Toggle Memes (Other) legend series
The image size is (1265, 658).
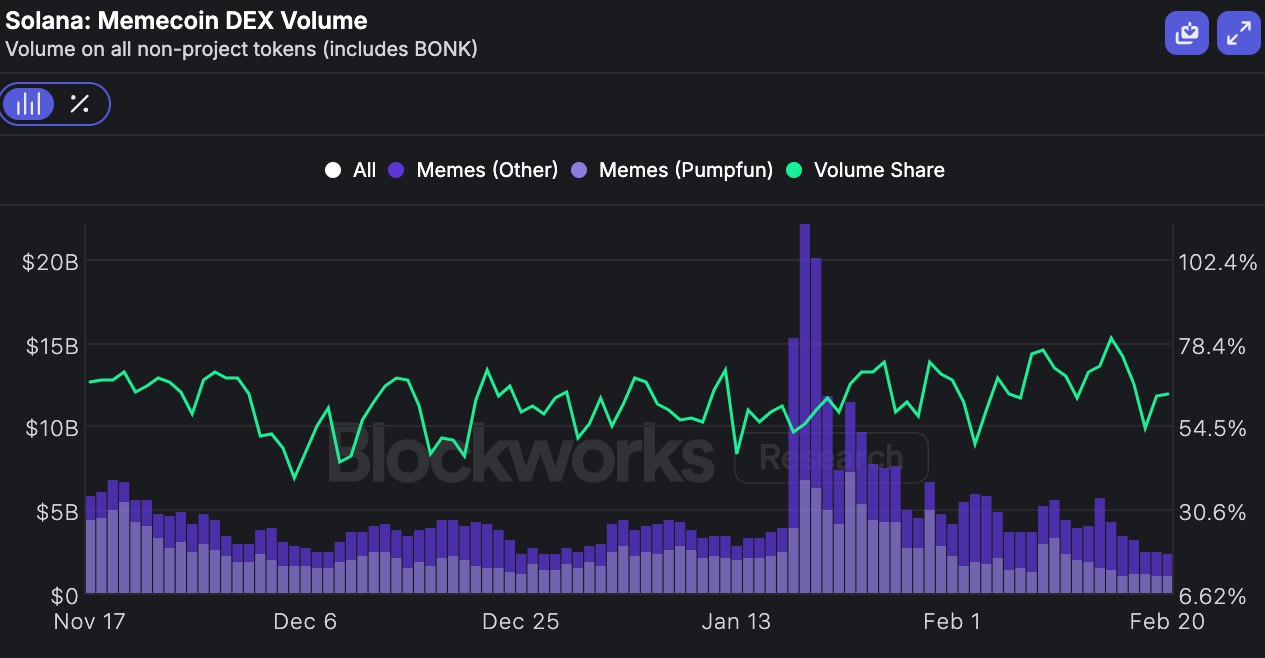473,170
